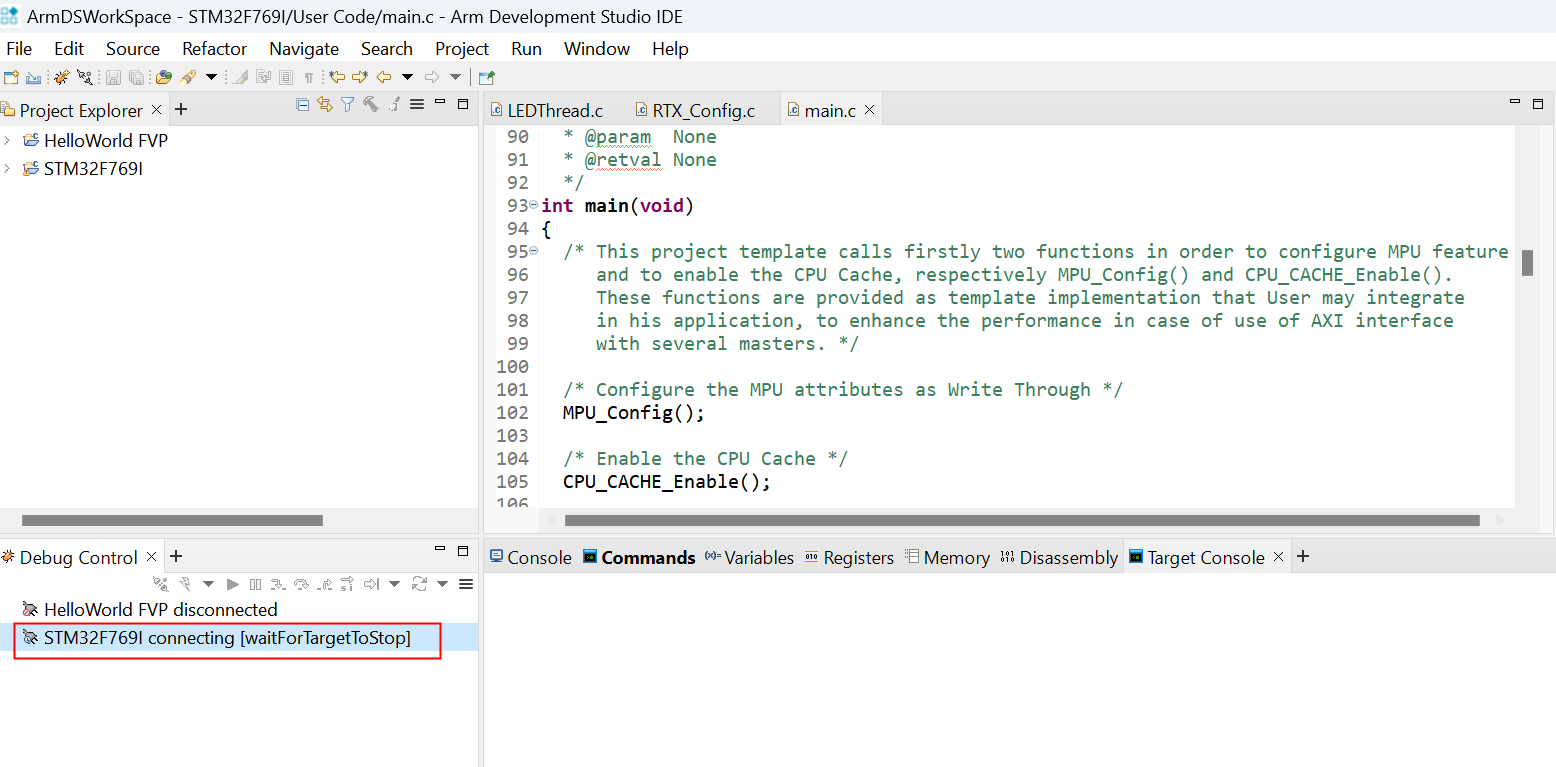Click Collapse All in Project Explorer
The width and height of the screenshot is (1556, 767).
coord(303,105)
